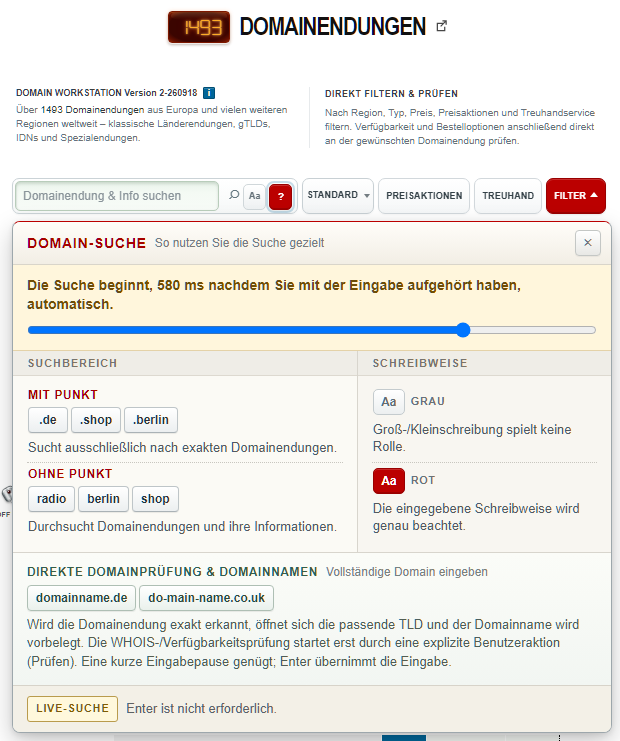The height and width of the screenshot is (741, 620).
Task: Select the red Aa ROT writing mode
Action: [388, 481]
